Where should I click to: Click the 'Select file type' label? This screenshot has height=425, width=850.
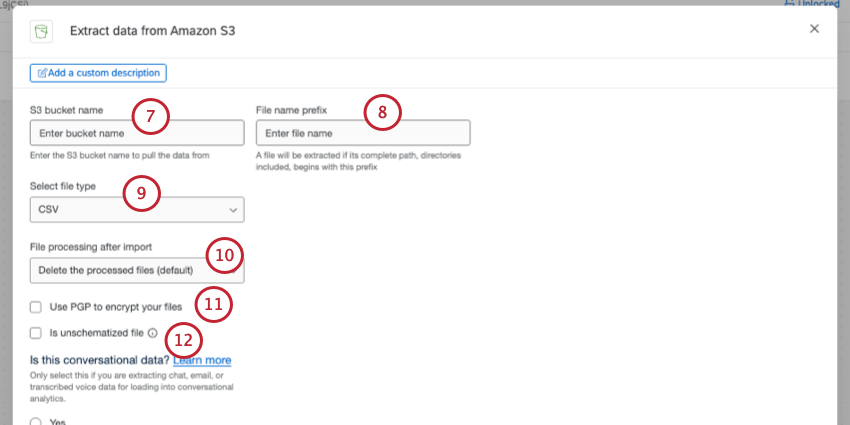pos(63,186)
